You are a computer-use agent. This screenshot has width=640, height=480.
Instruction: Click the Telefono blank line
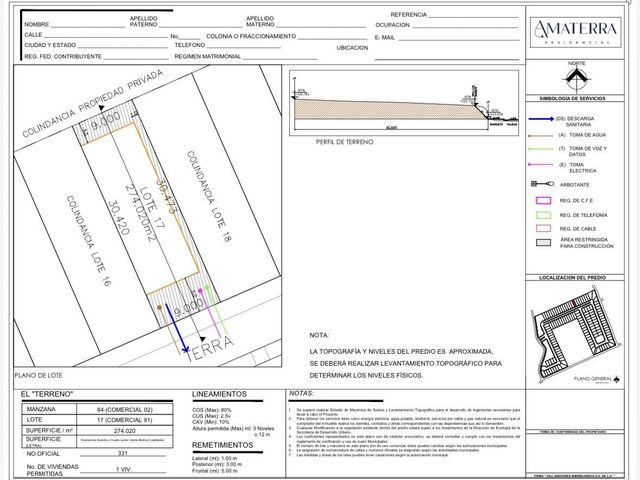(243, 47)
